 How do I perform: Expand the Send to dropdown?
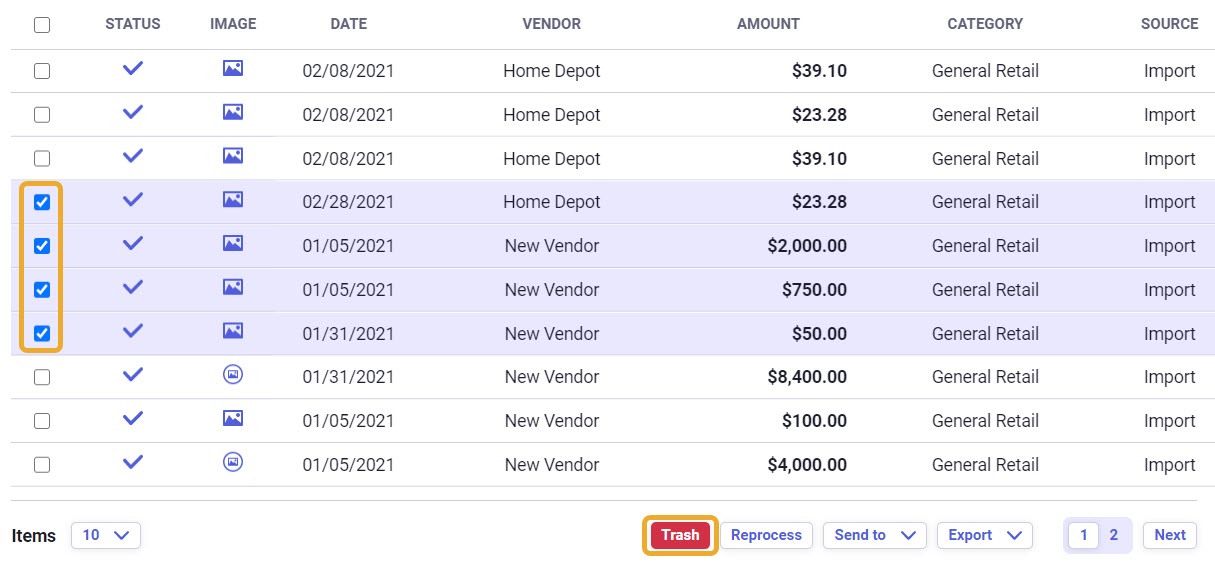875,535
